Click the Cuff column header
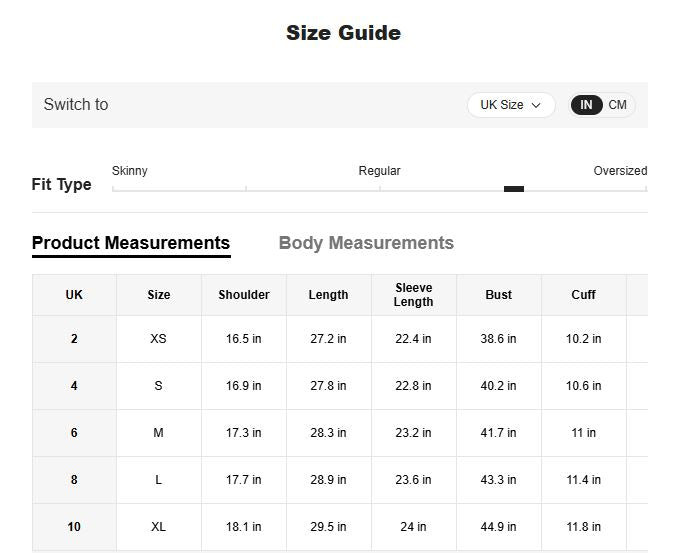Viewport: 678px width, 553px height. (x=583, y=295)
